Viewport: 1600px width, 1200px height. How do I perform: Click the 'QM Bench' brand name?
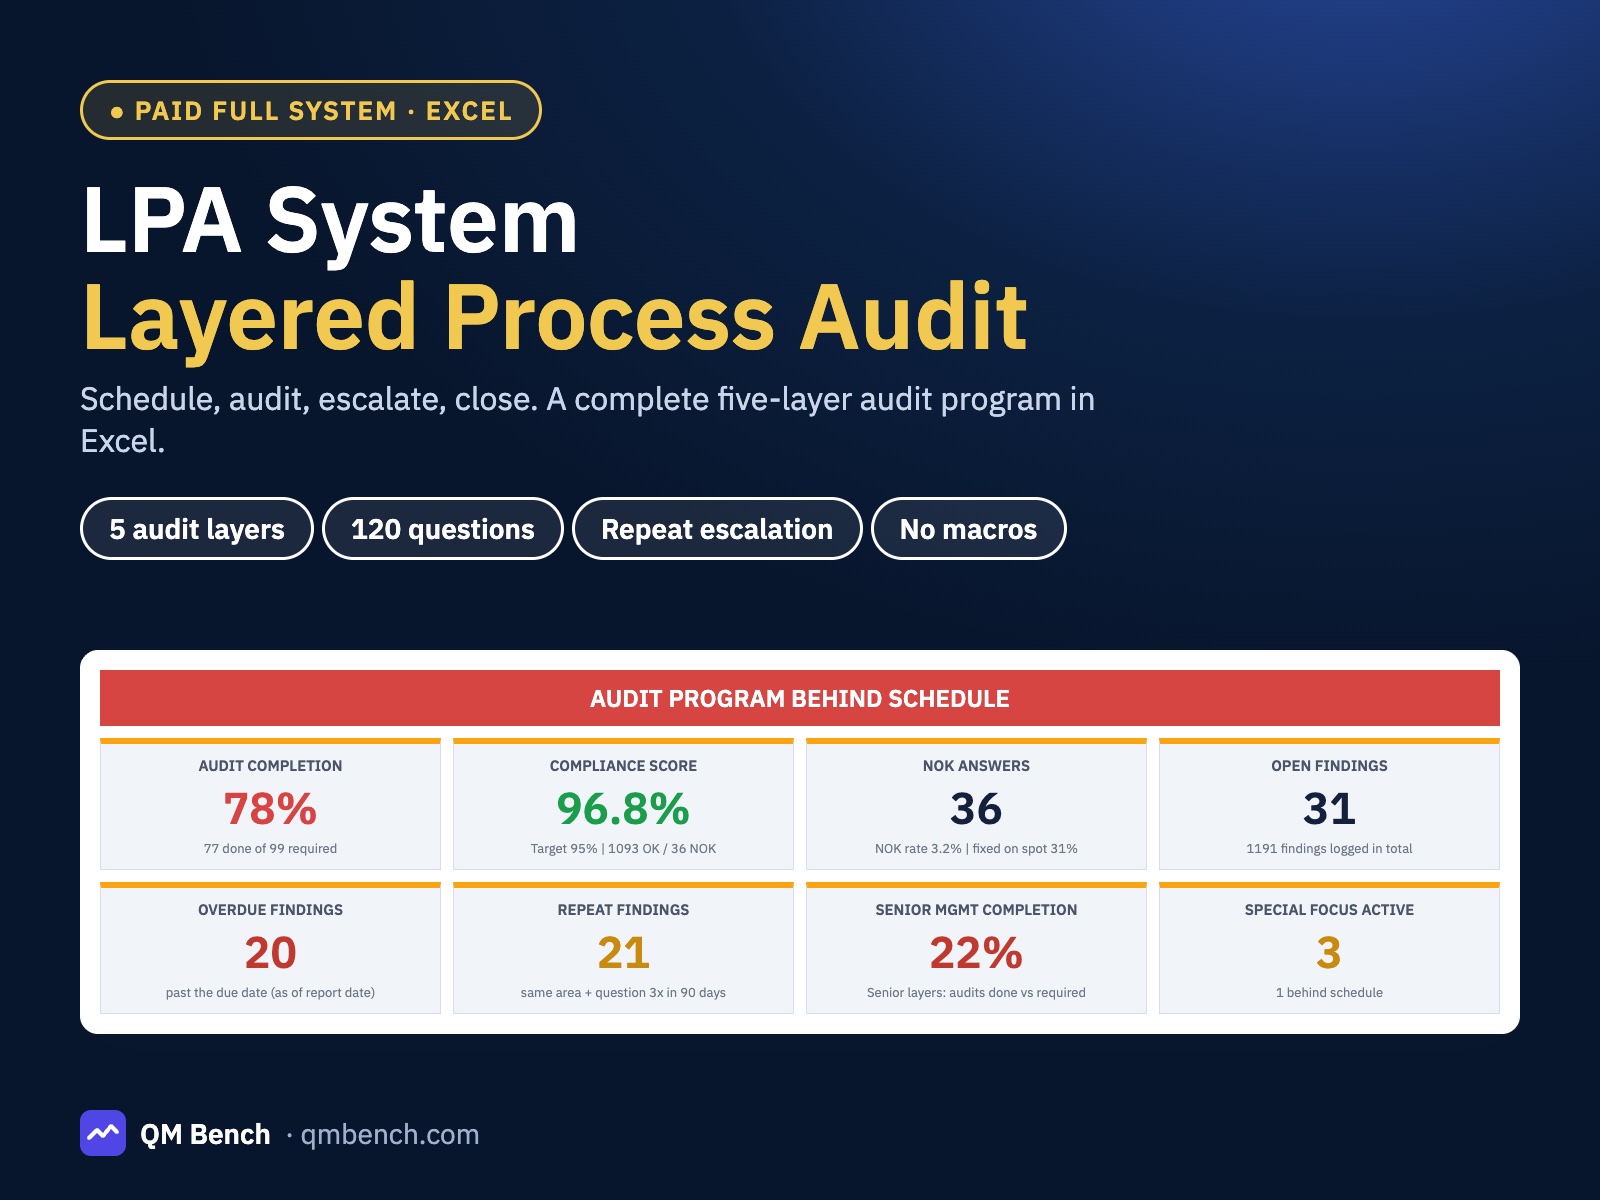pos(205,1134)
